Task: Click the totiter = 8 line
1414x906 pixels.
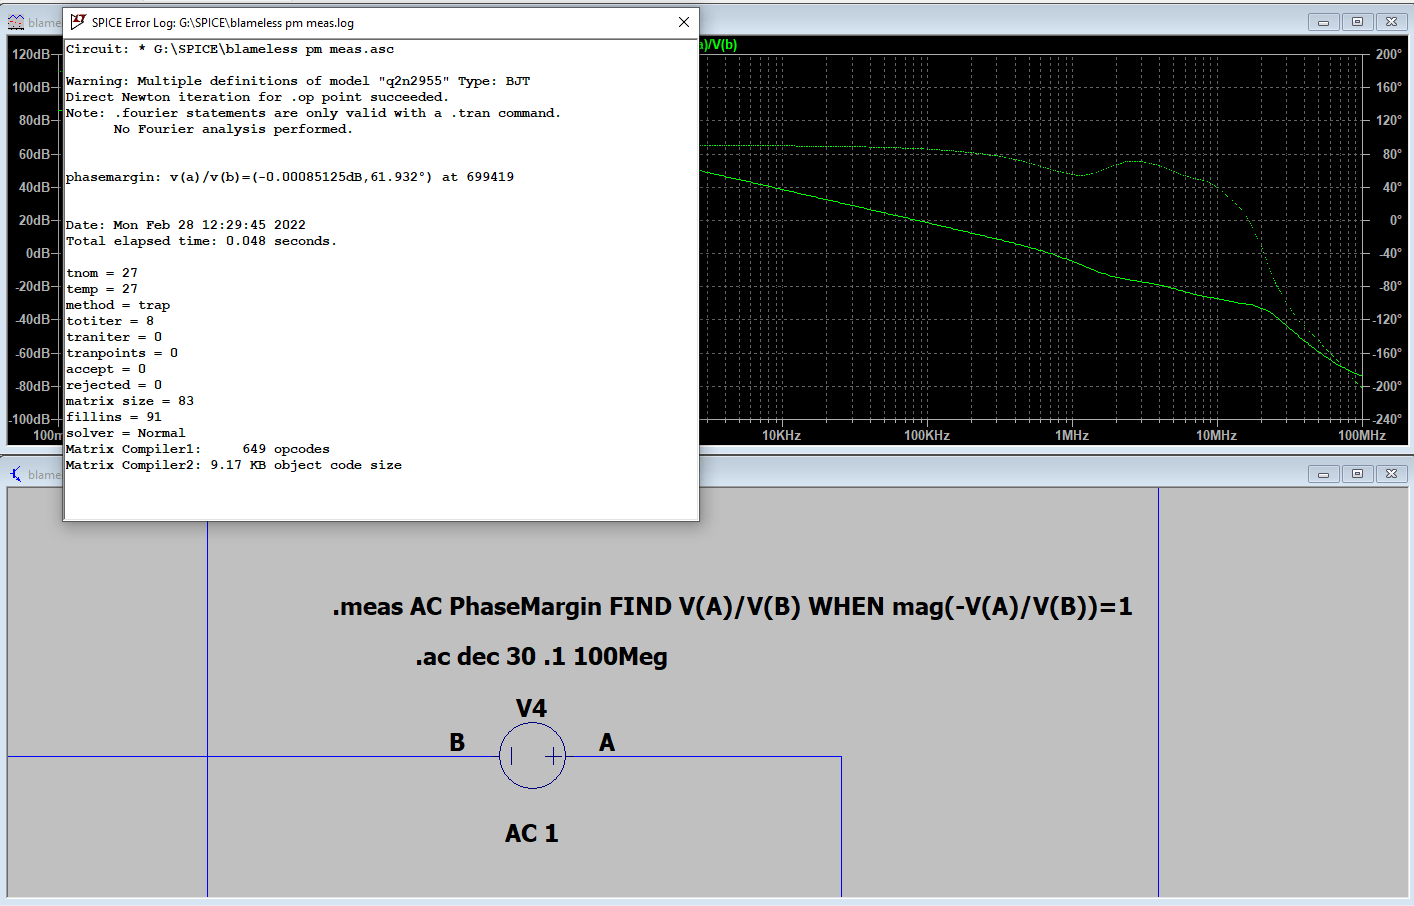Action: [x=110, y=321]
